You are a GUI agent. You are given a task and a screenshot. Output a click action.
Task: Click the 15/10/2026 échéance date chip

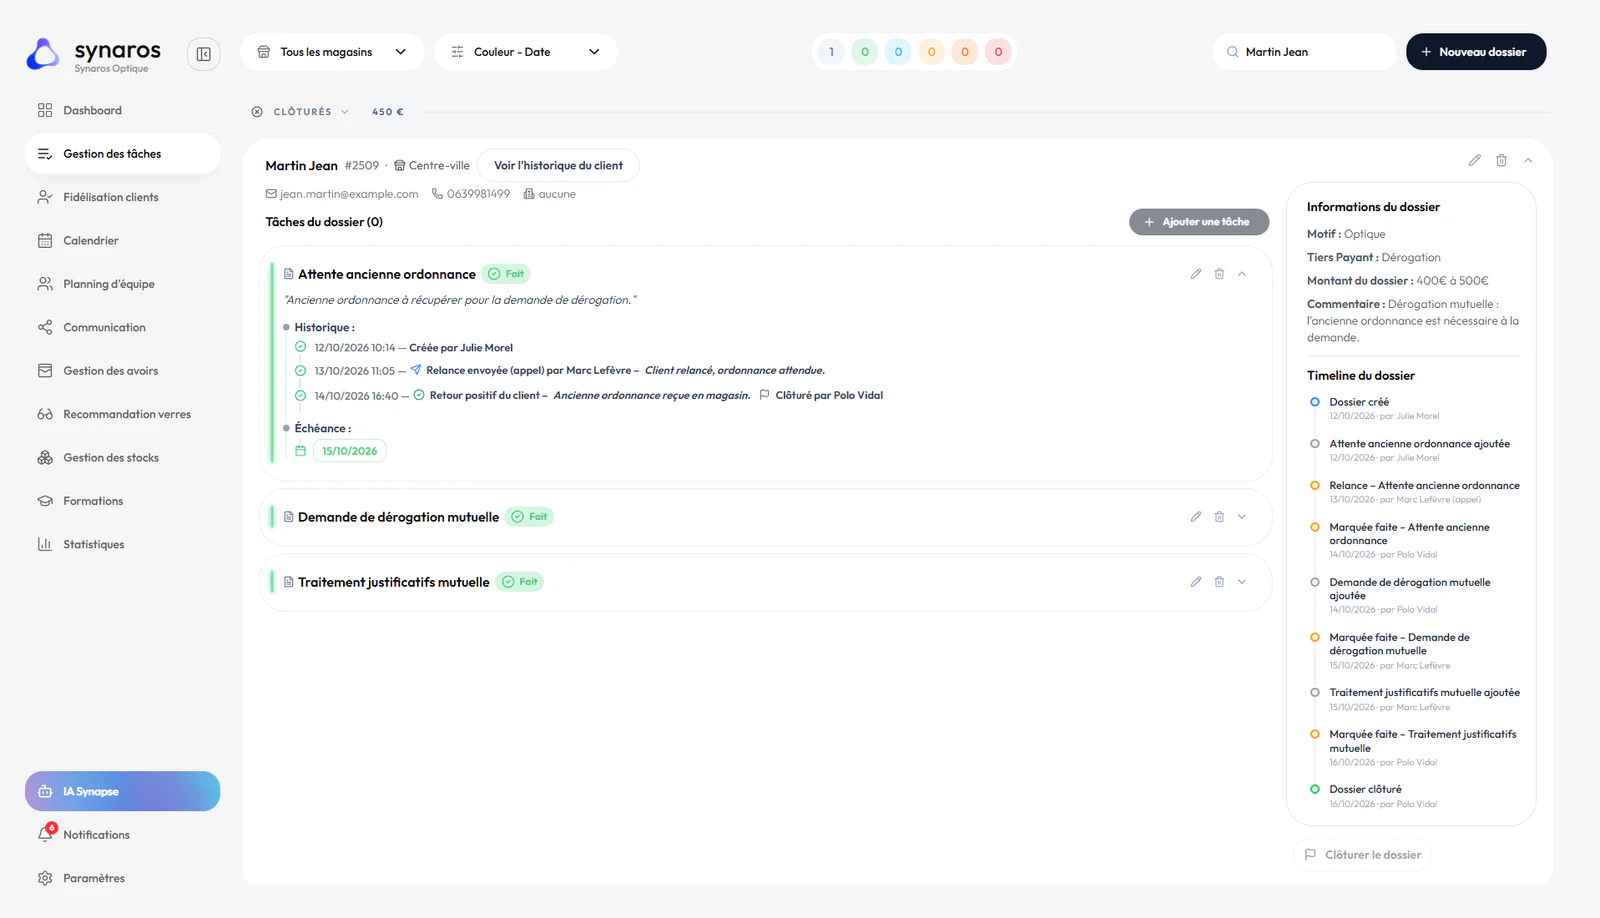(x=350, y=451)
